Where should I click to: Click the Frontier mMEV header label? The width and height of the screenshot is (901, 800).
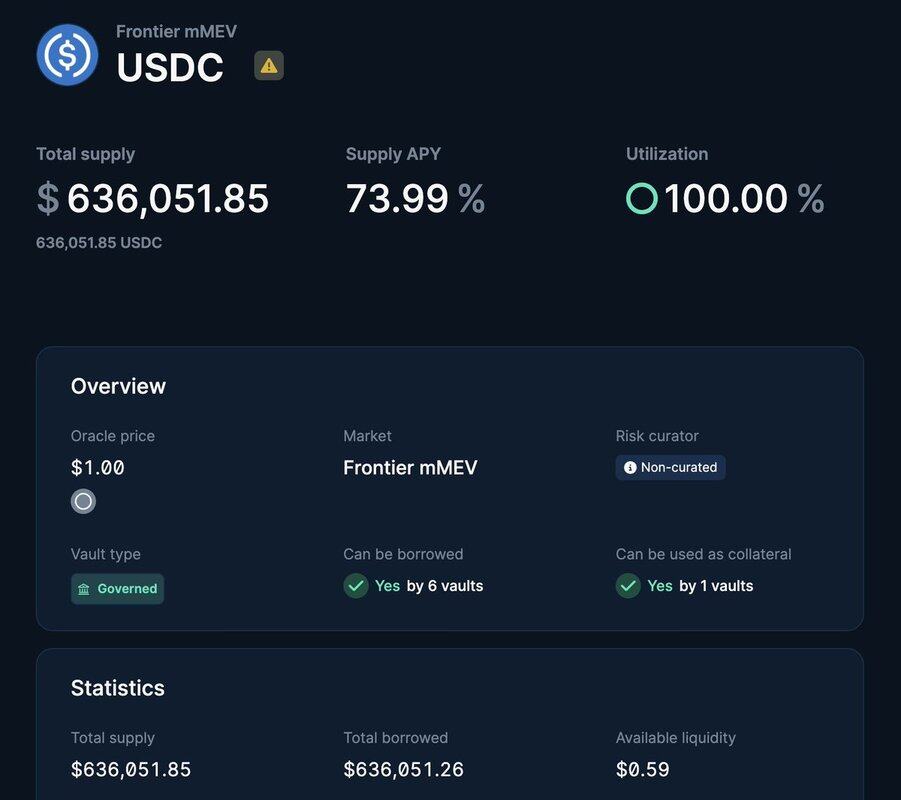pos(176,32)
